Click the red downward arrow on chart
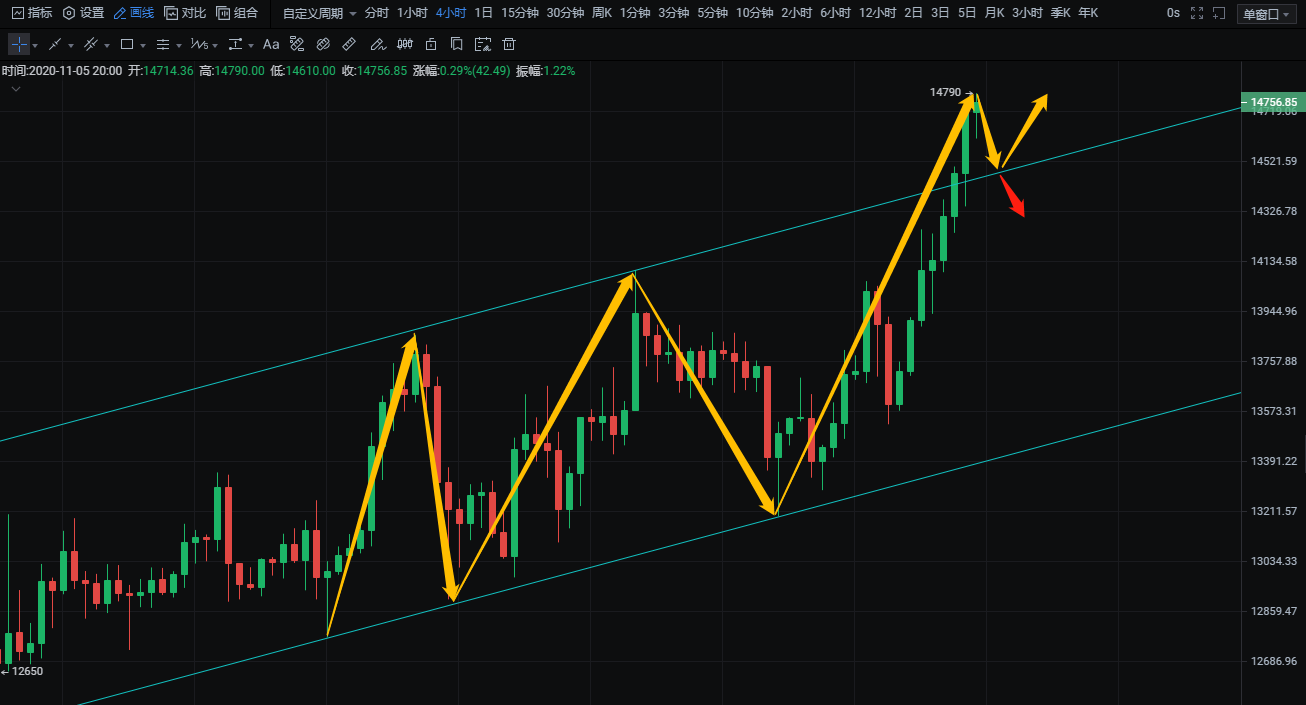 click(x=1013, y=195)
